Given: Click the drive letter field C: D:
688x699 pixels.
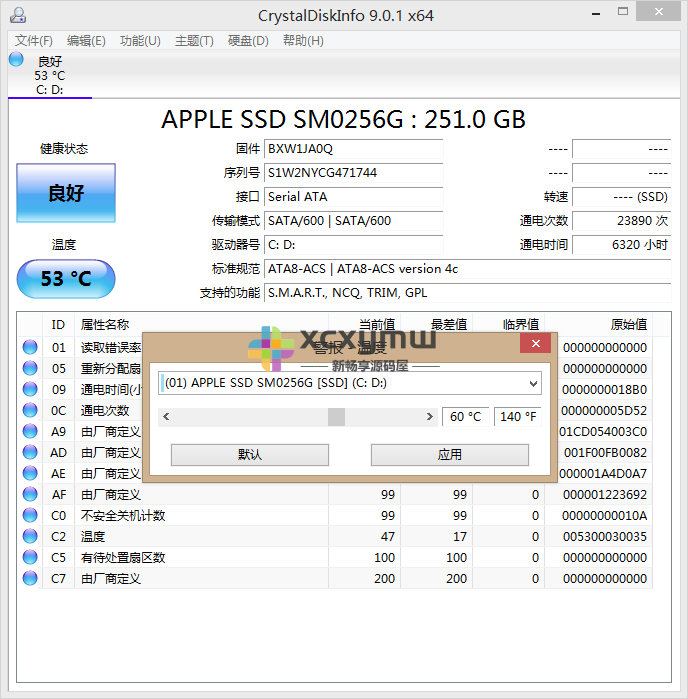Looking at the screenshot, I should pyautogui.click(x=354, y=245).
